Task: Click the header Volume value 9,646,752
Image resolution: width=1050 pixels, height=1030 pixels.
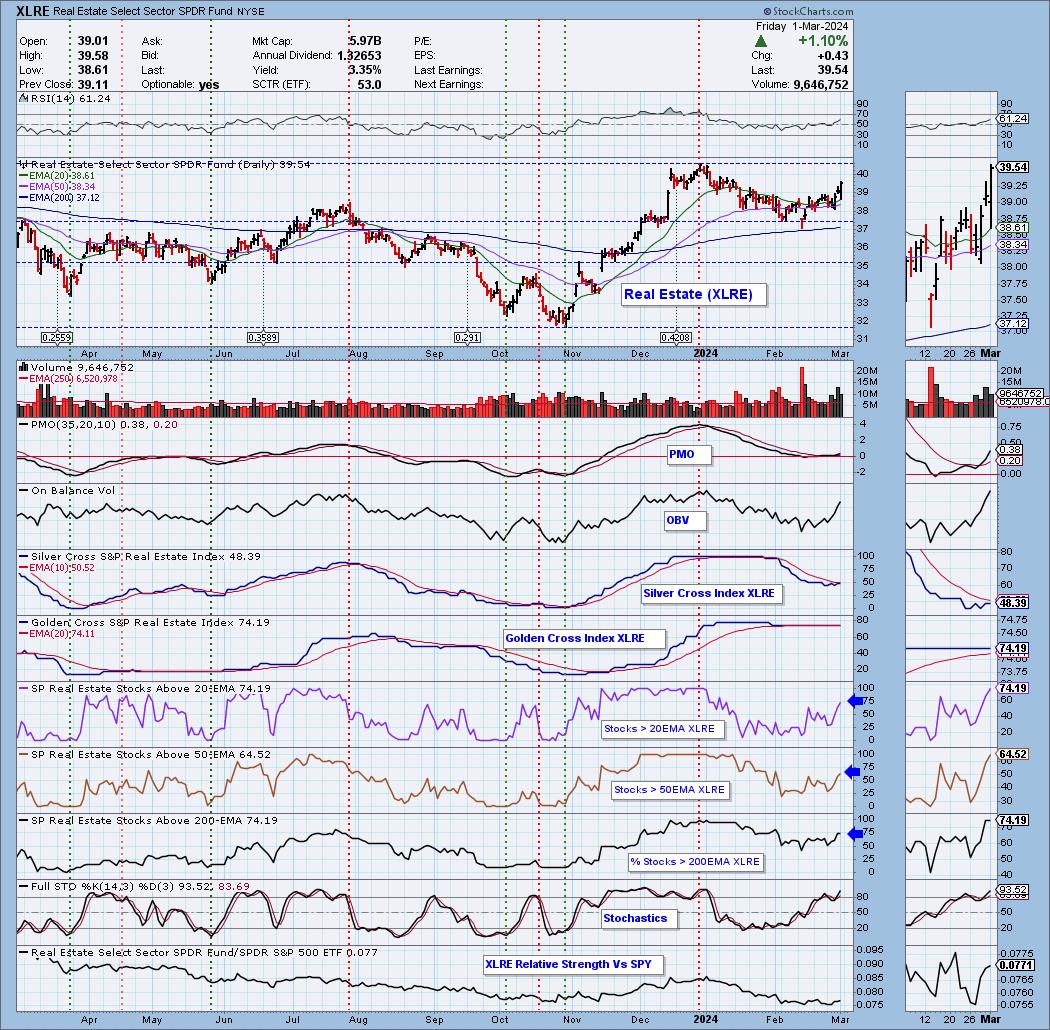Action: click(820, 84)
